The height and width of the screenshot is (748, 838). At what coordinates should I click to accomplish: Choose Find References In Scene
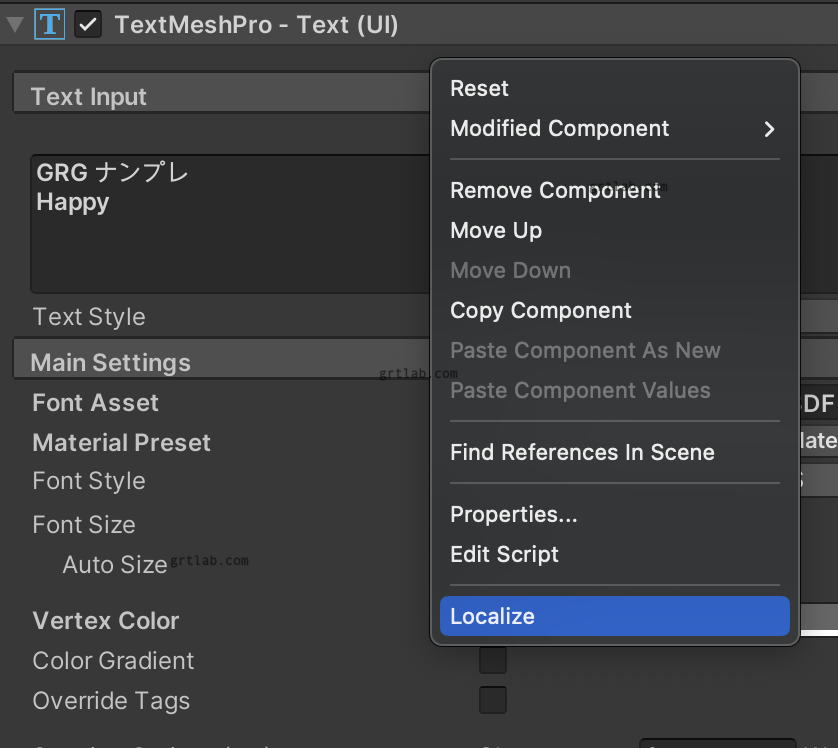coord(582,452)
